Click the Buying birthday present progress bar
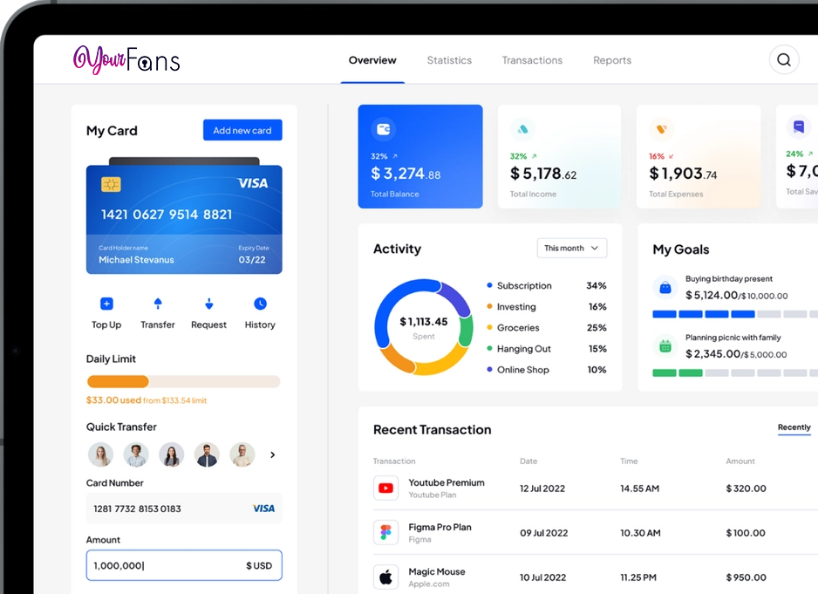 (x=735, y=314)
